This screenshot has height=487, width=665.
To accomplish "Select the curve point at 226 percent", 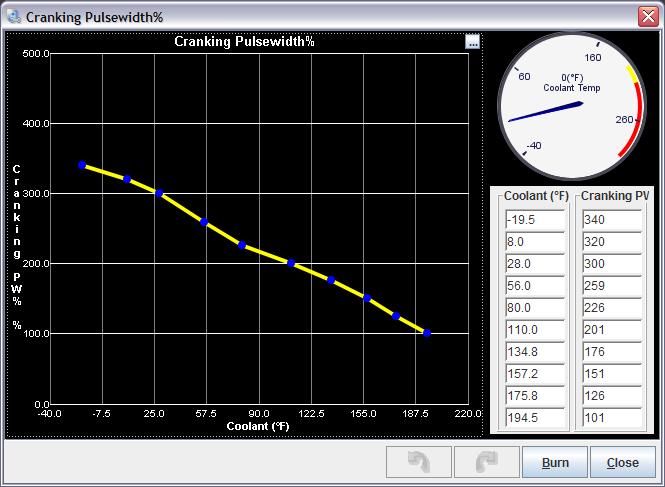I will (x=242, y=245).
